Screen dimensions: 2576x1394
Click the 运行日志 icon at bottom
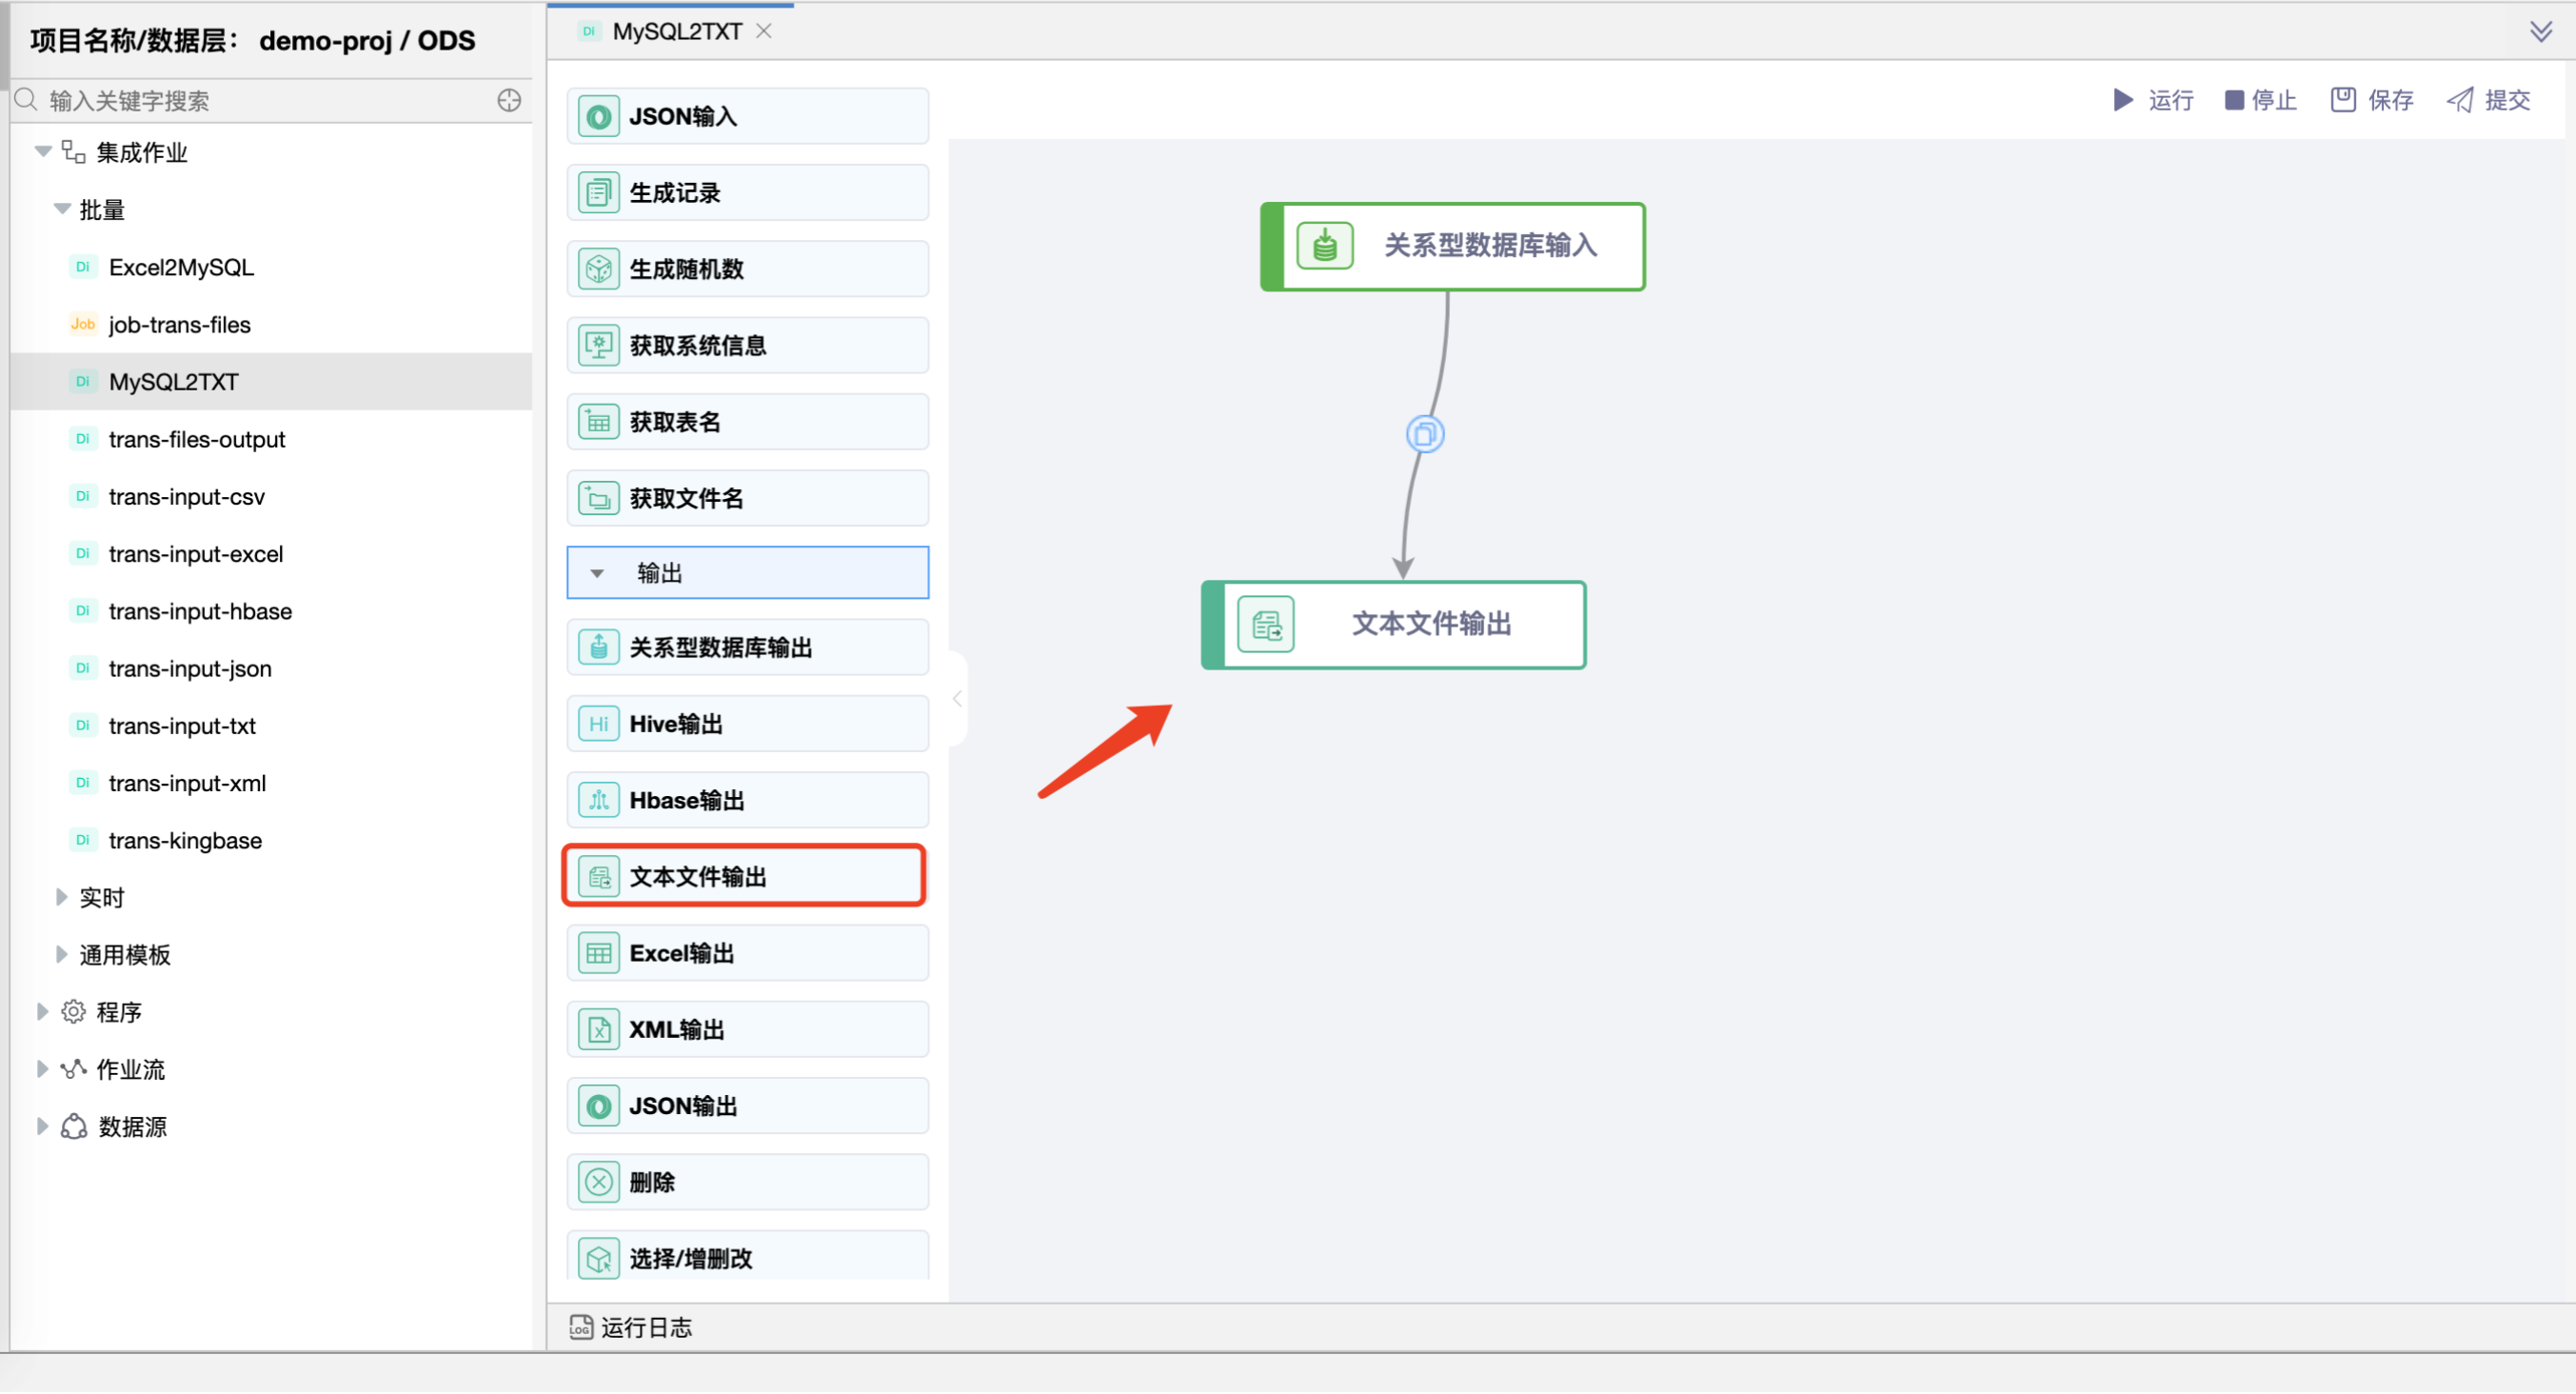click(x=581, y=1327)
